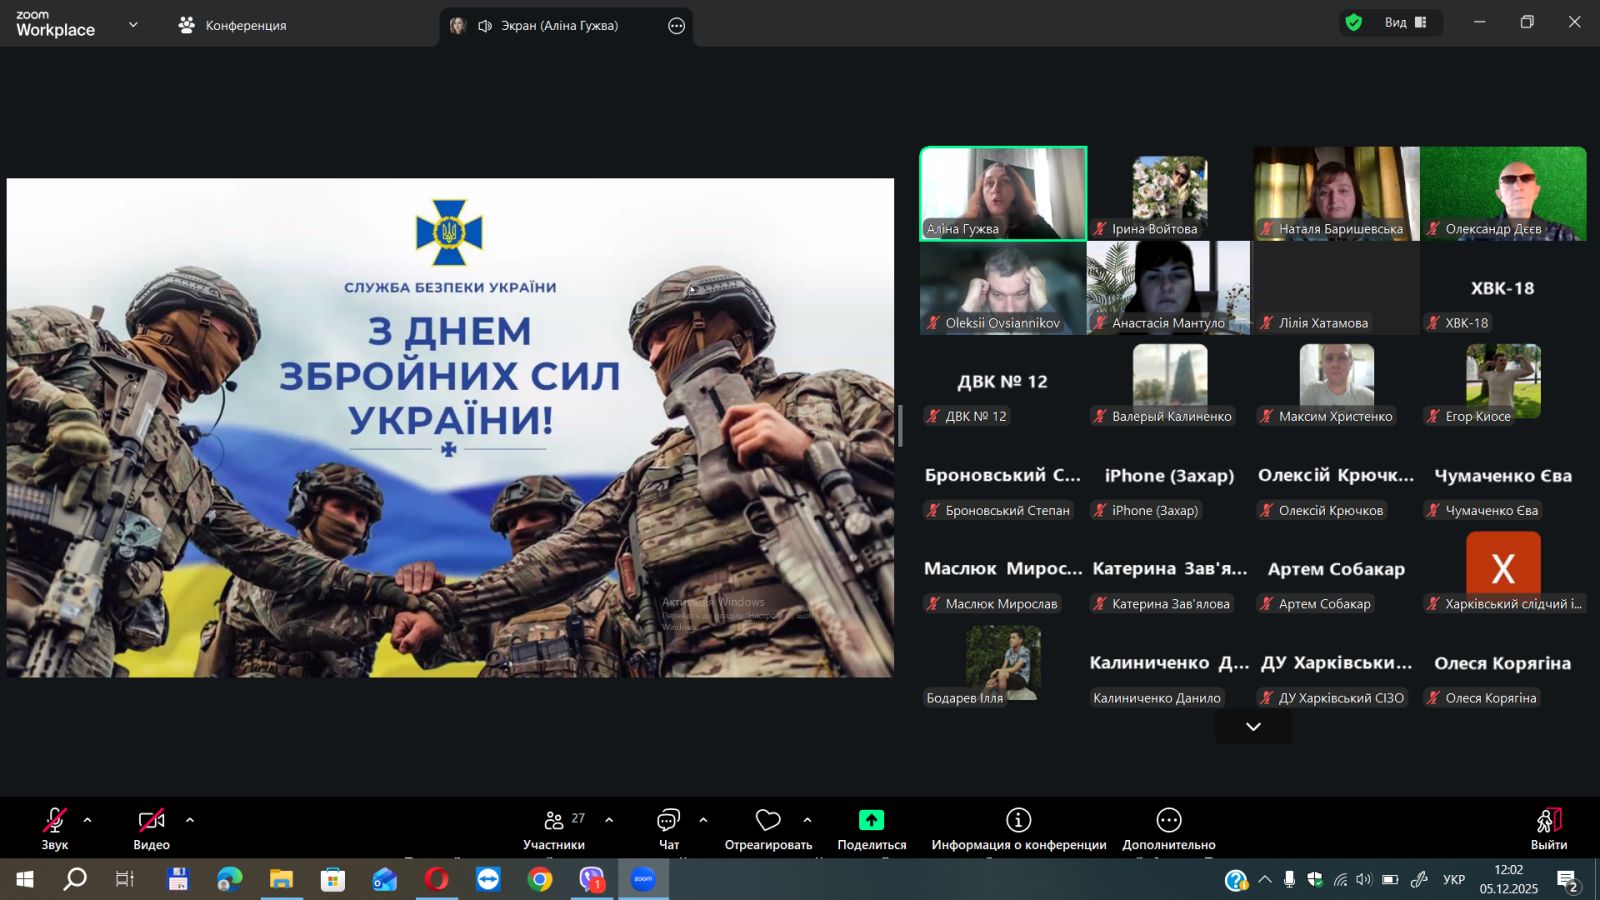This screenshot has width=1600, height=900.
Task: Expand video options arrow beside Видео
Action: (x=190, y=820)
